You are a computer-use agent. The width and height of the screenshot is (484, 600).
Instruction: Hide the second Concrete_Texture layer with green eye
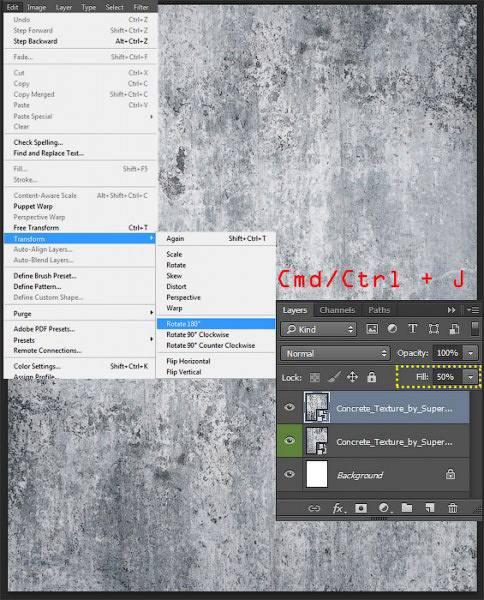pyautogui.click(x=290, y=440)
